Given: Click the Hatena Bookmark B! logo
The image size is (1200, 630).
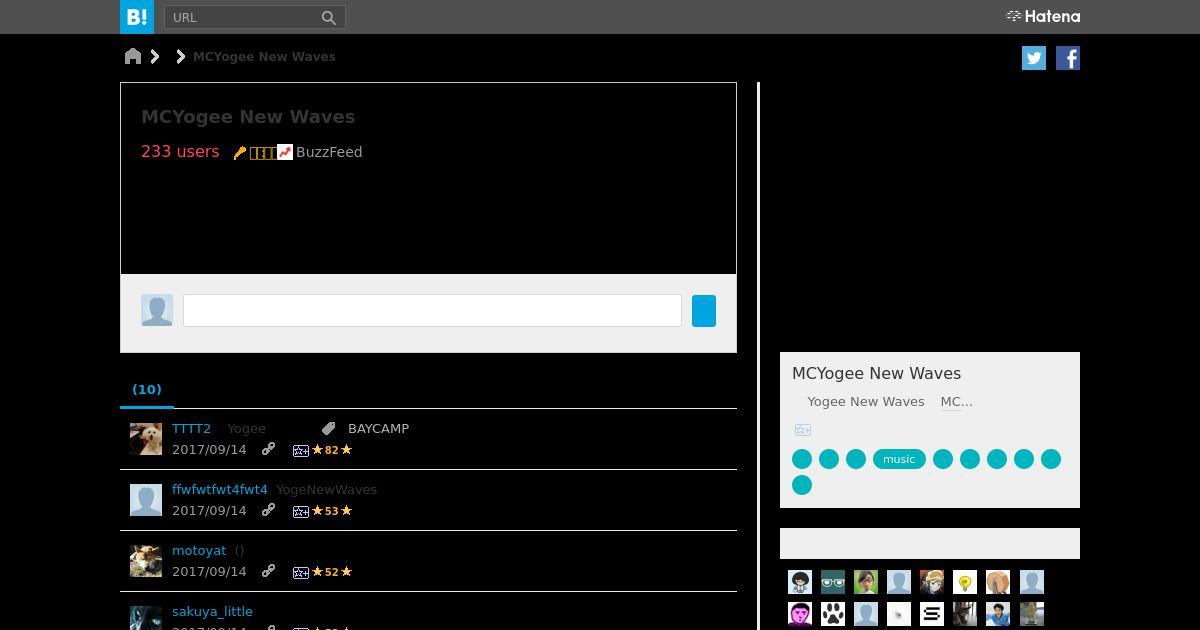Looking at the screenshot, I should (137, 17).
